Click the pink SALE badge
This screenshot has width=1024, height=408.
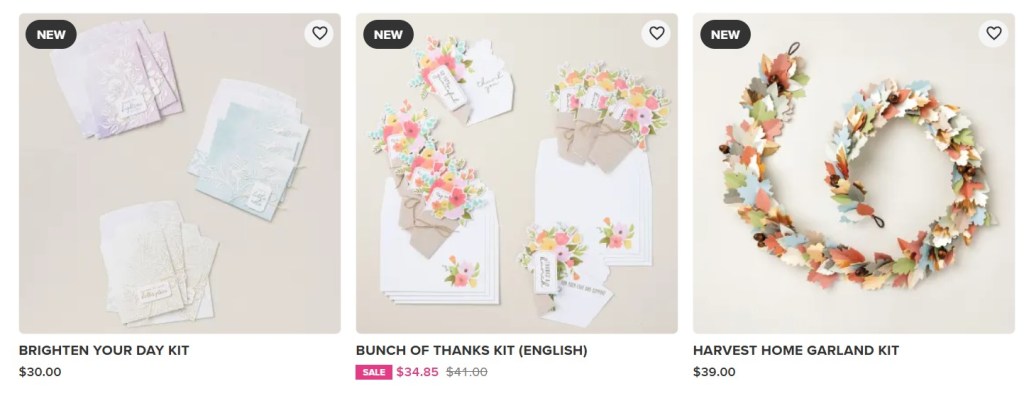[374, 373]
